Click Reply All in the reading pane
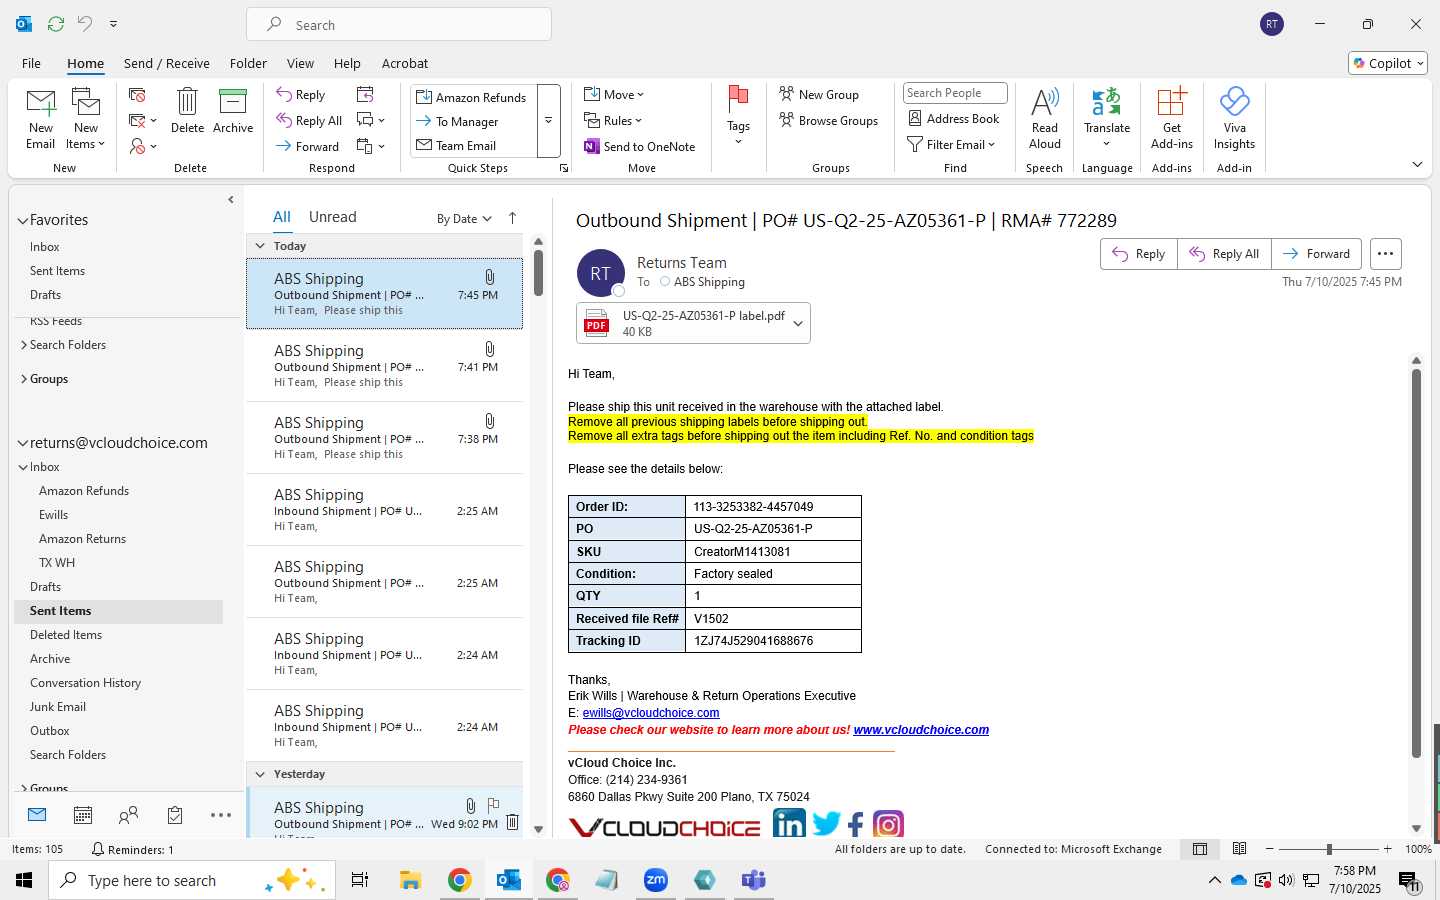1440x900 pixels. tap(1224, 254)
